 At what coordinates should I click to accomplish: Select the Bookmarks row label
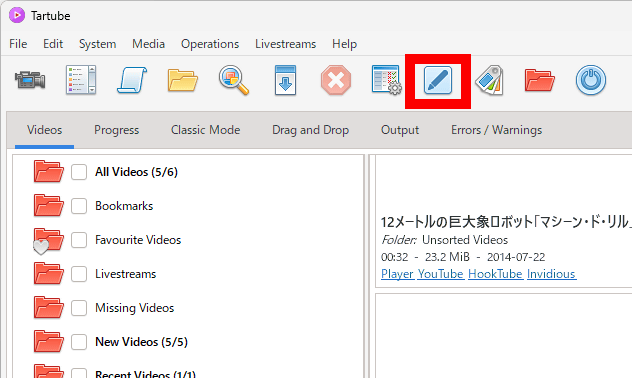tap(124, 206)
